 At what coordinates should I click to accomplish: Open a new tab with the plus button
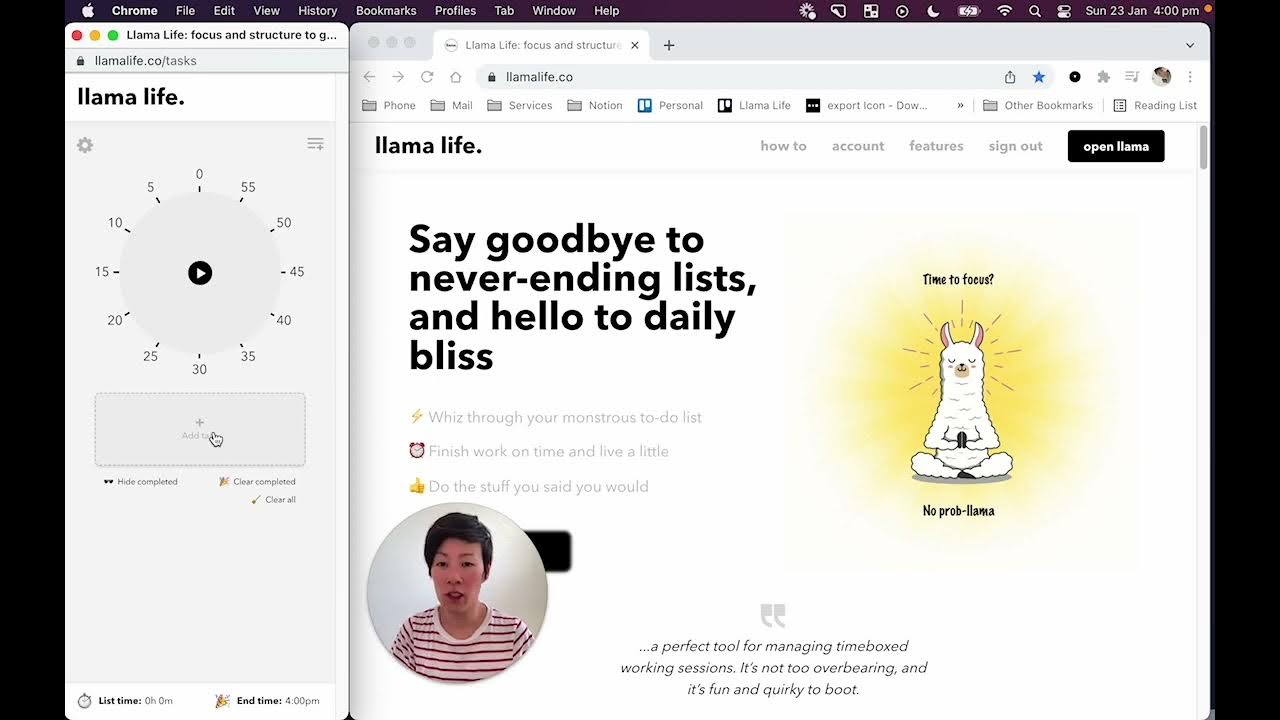coord(669,45)
